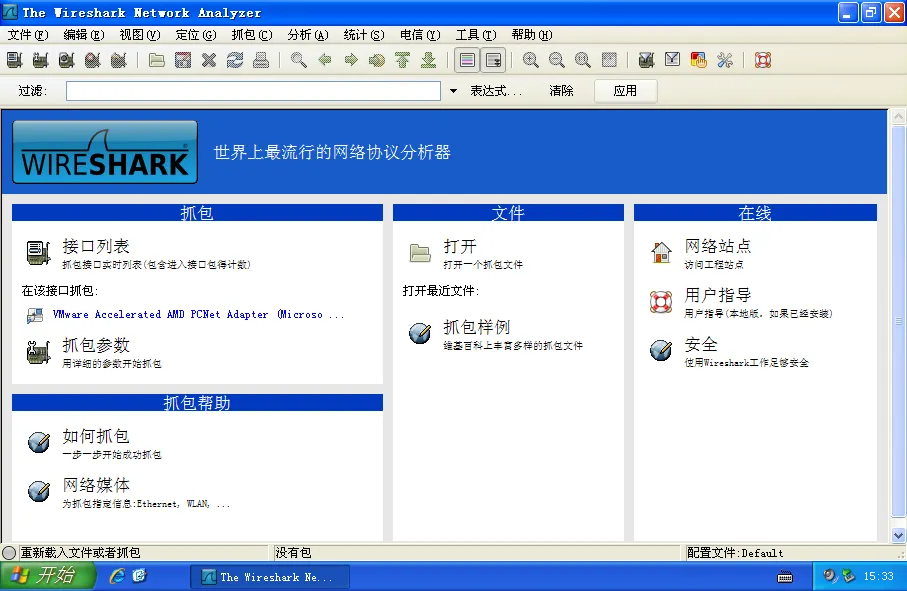907x591 pixels.
Task: Stop the running capture icon
Action: tap(92, 59)
